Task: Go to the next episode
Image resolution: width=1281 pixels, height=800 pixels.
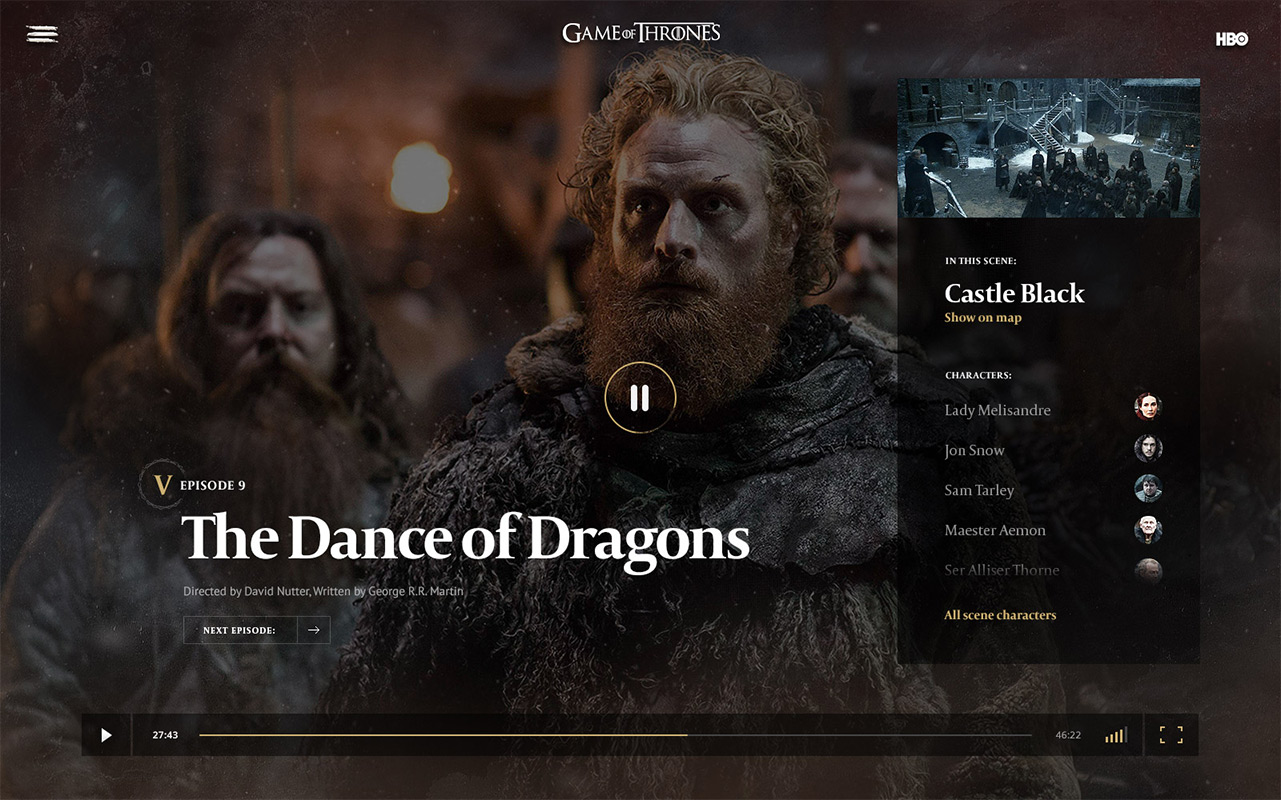Action: pos(257,630)
